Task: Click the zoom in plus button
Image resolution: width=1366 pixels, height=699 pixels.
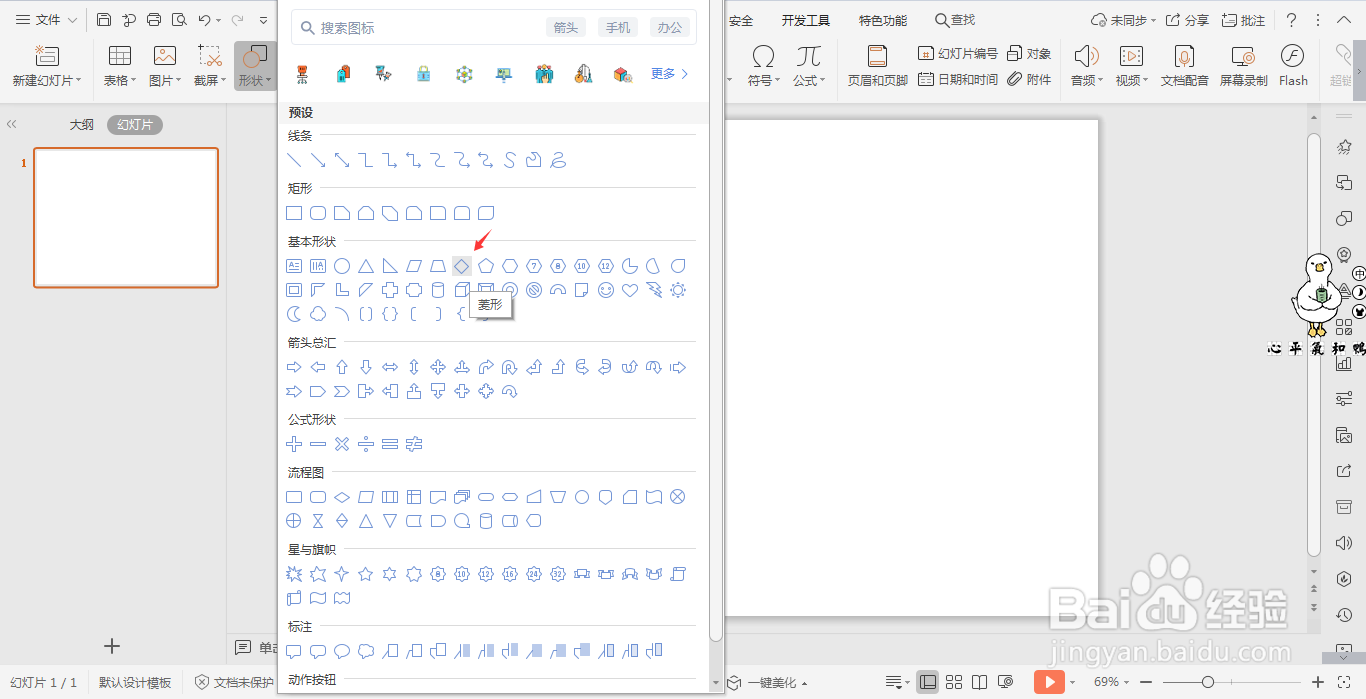Action: [x=1318, y=682]
